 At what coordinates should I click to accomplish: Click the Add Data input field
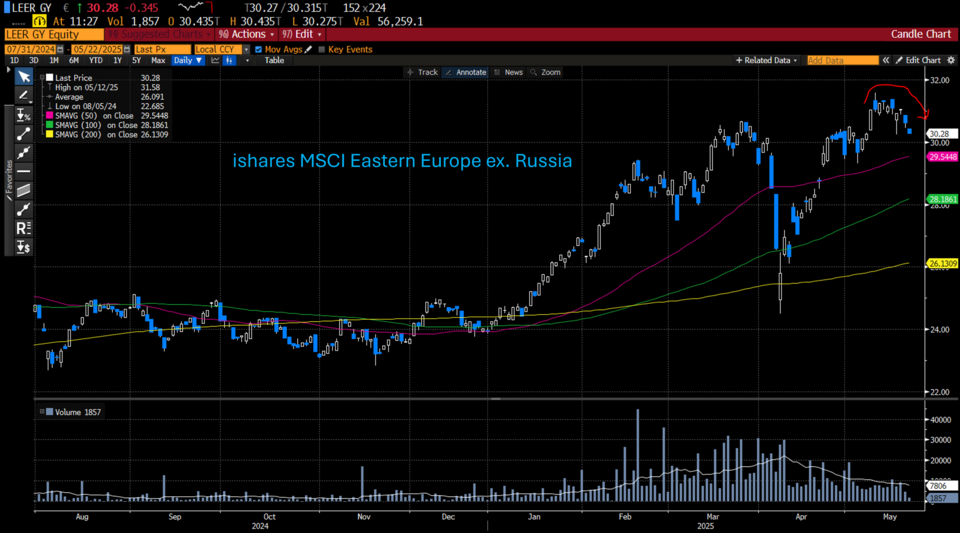pyautogui.click(x=842, y=60)
